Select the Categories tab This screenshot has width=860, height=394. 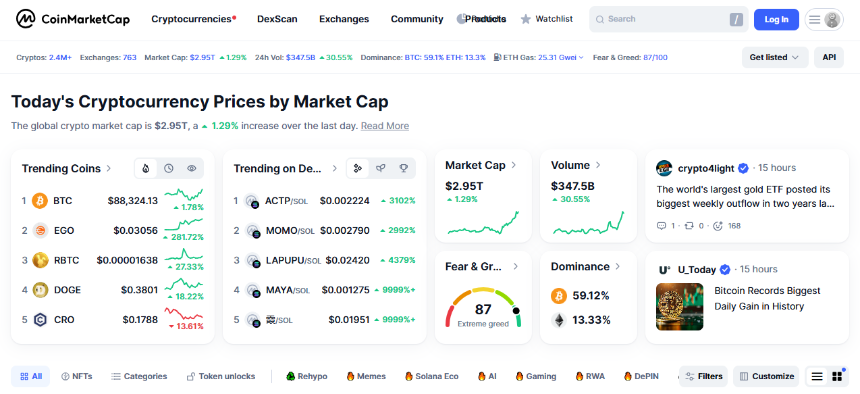click(139, 376)
